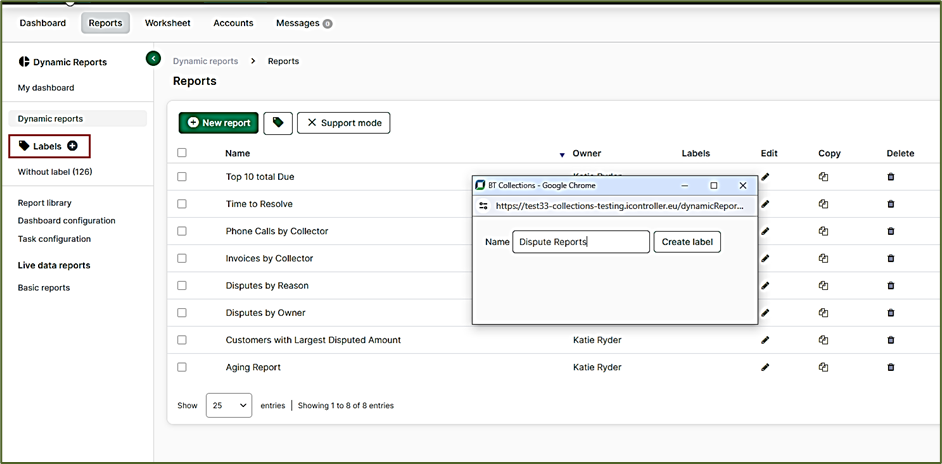Edit the Top 10 total Due report
This screenshot has height=464, width=942.
pos(765,177)
